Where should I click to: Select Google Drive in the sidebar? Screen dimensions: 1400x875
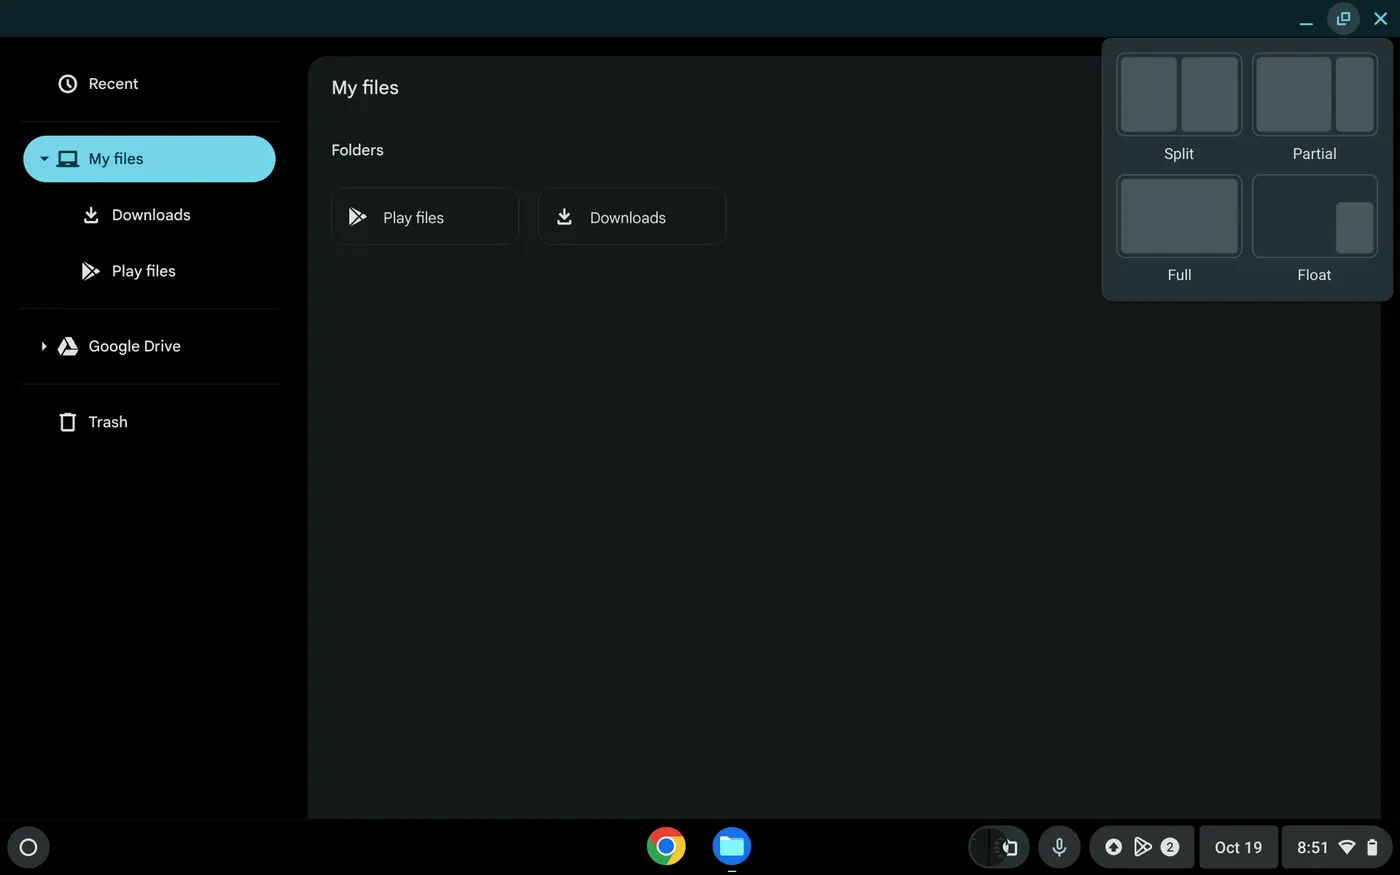pos(134,346)
